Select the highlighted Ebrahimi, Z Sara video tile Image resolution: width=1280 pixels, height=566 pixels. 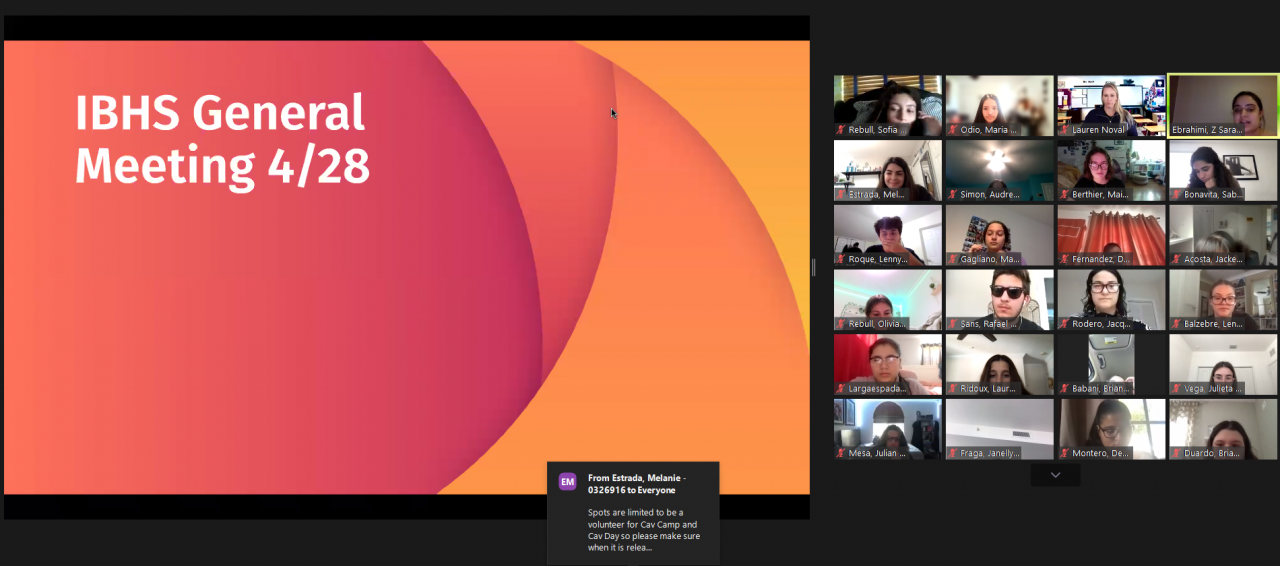1223,106
